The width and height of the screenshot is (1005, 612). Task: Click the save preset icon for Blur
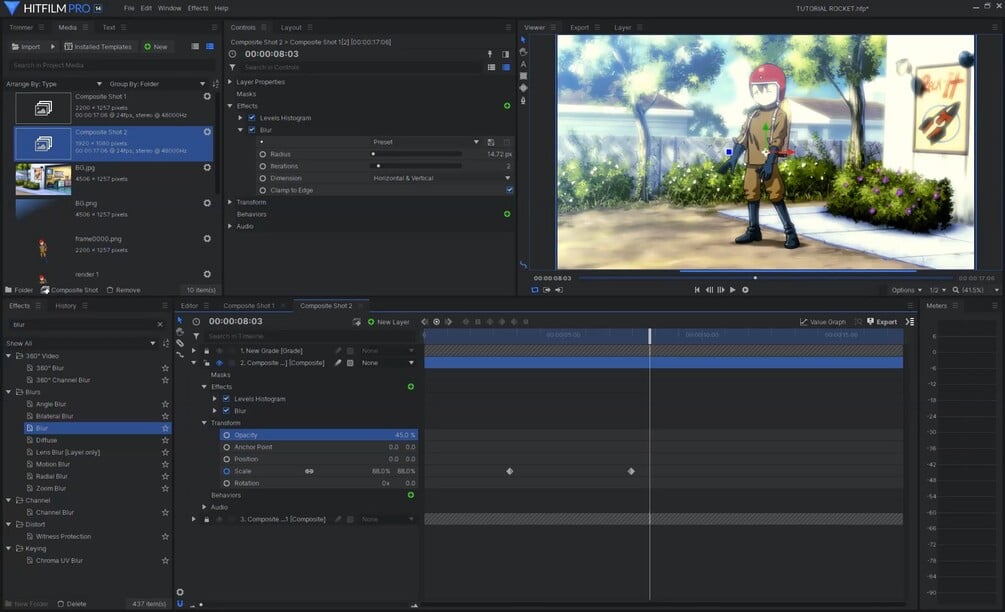pyautogui.click(x=491, y=142)
